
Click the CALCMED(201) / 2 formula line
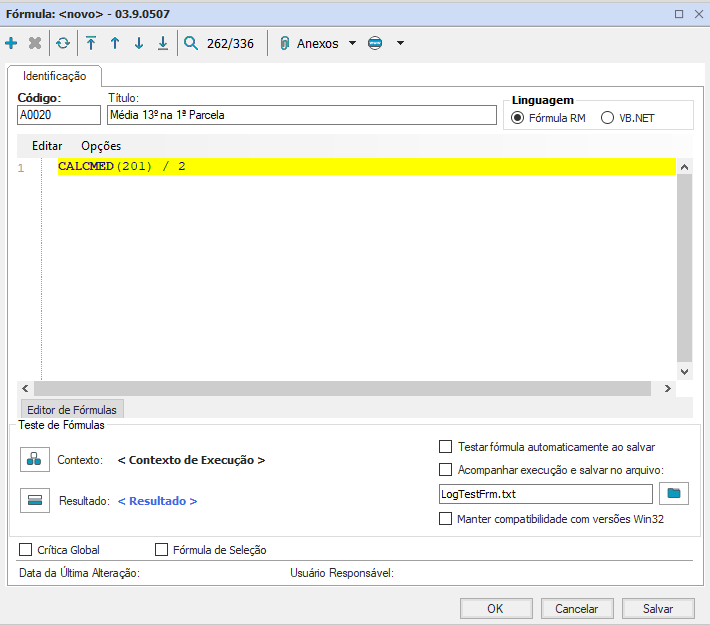[x=366, y=166]
